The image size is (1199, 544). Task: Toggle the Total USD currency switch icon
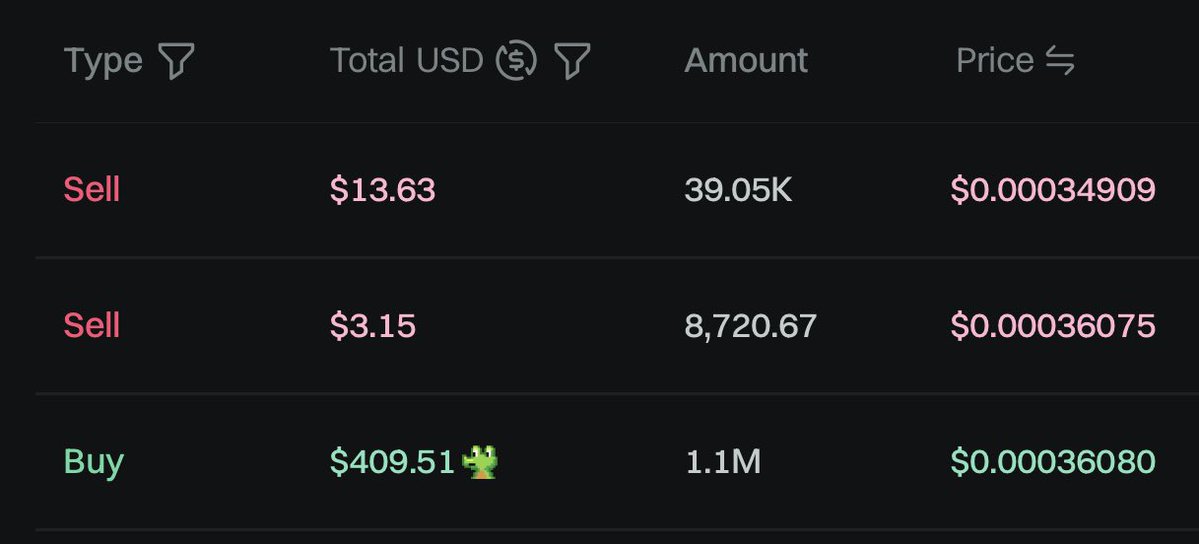516,60
